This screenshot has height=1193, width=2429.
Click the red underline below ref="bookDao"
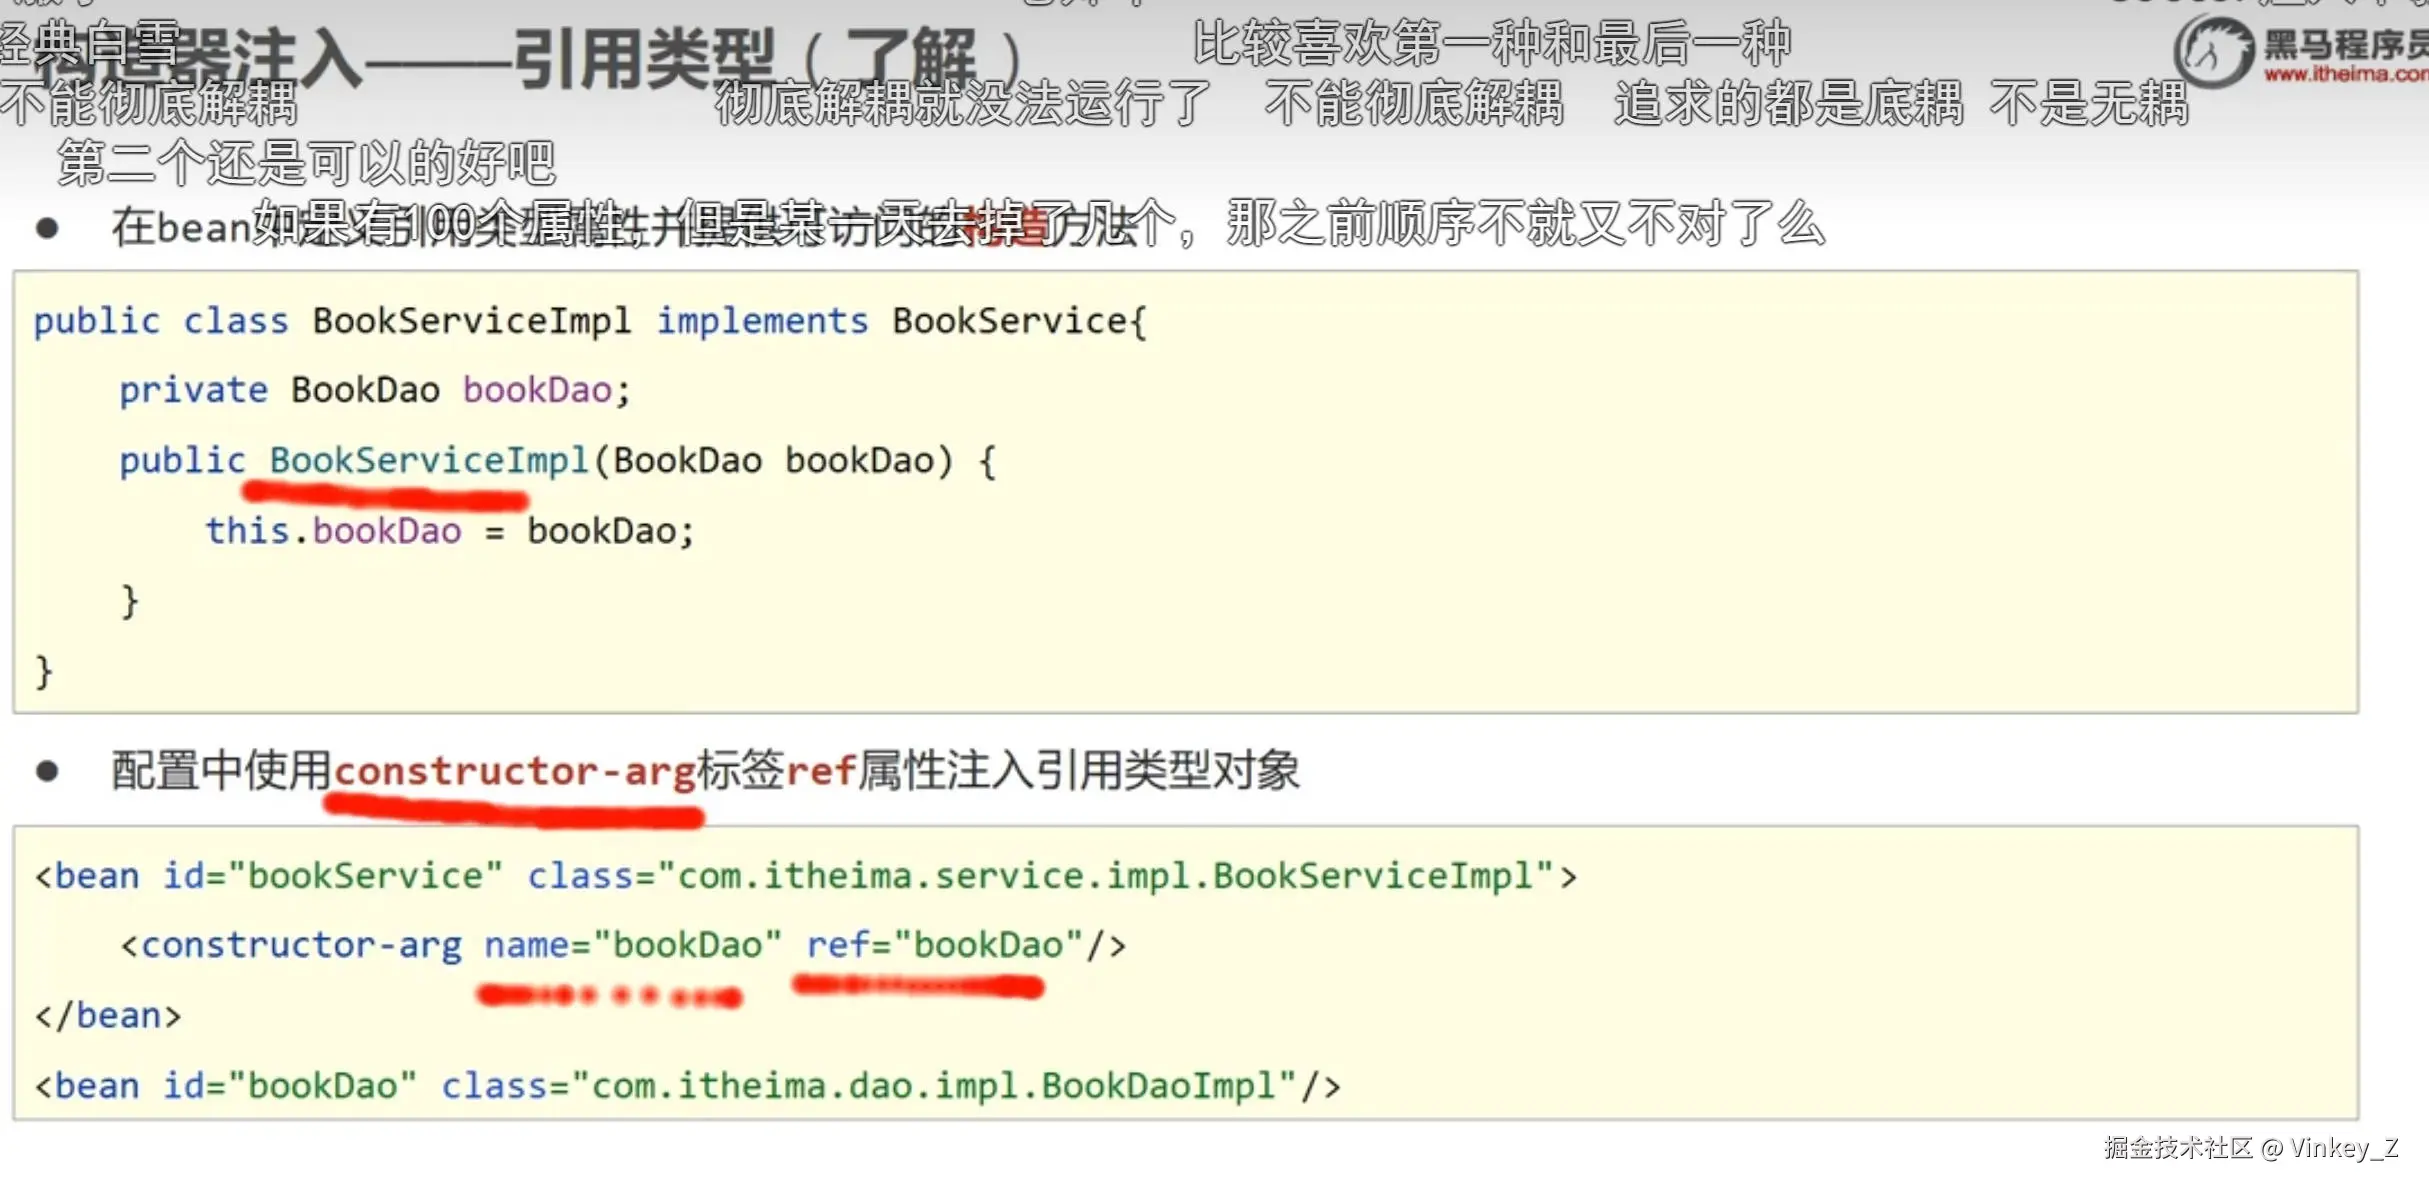918,988
